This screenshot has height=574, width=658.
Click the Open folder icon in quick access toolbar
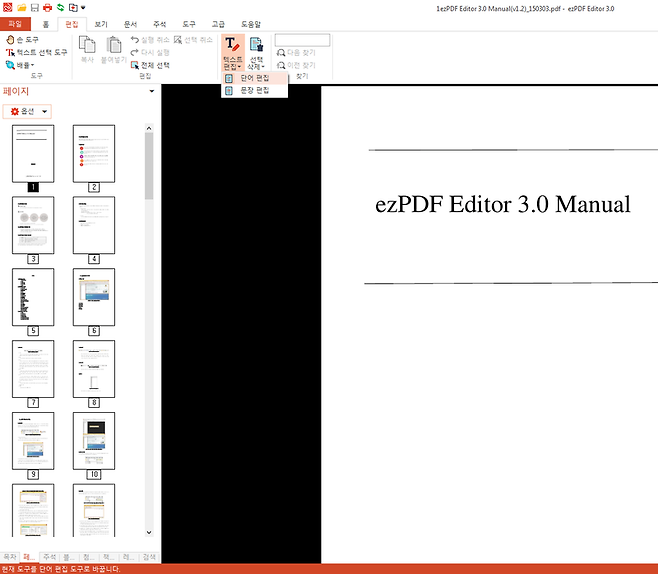pos(21,8)
